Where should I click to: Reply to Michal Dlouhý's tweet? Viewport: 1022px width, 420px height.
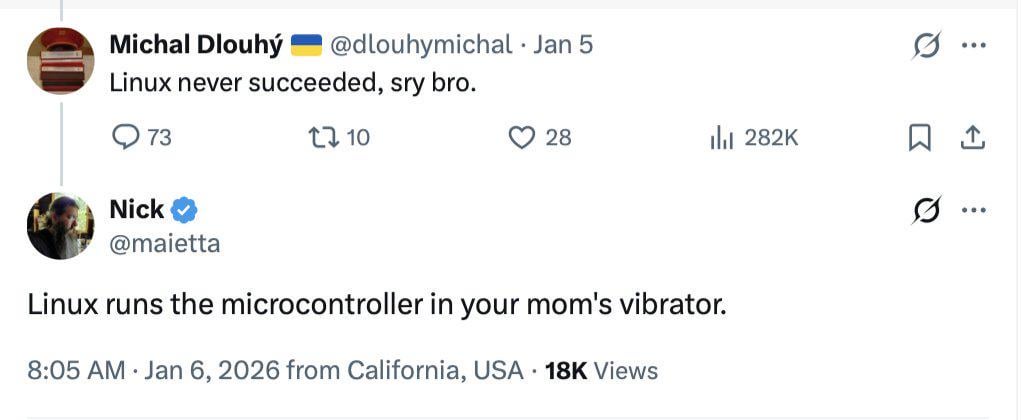126,138
